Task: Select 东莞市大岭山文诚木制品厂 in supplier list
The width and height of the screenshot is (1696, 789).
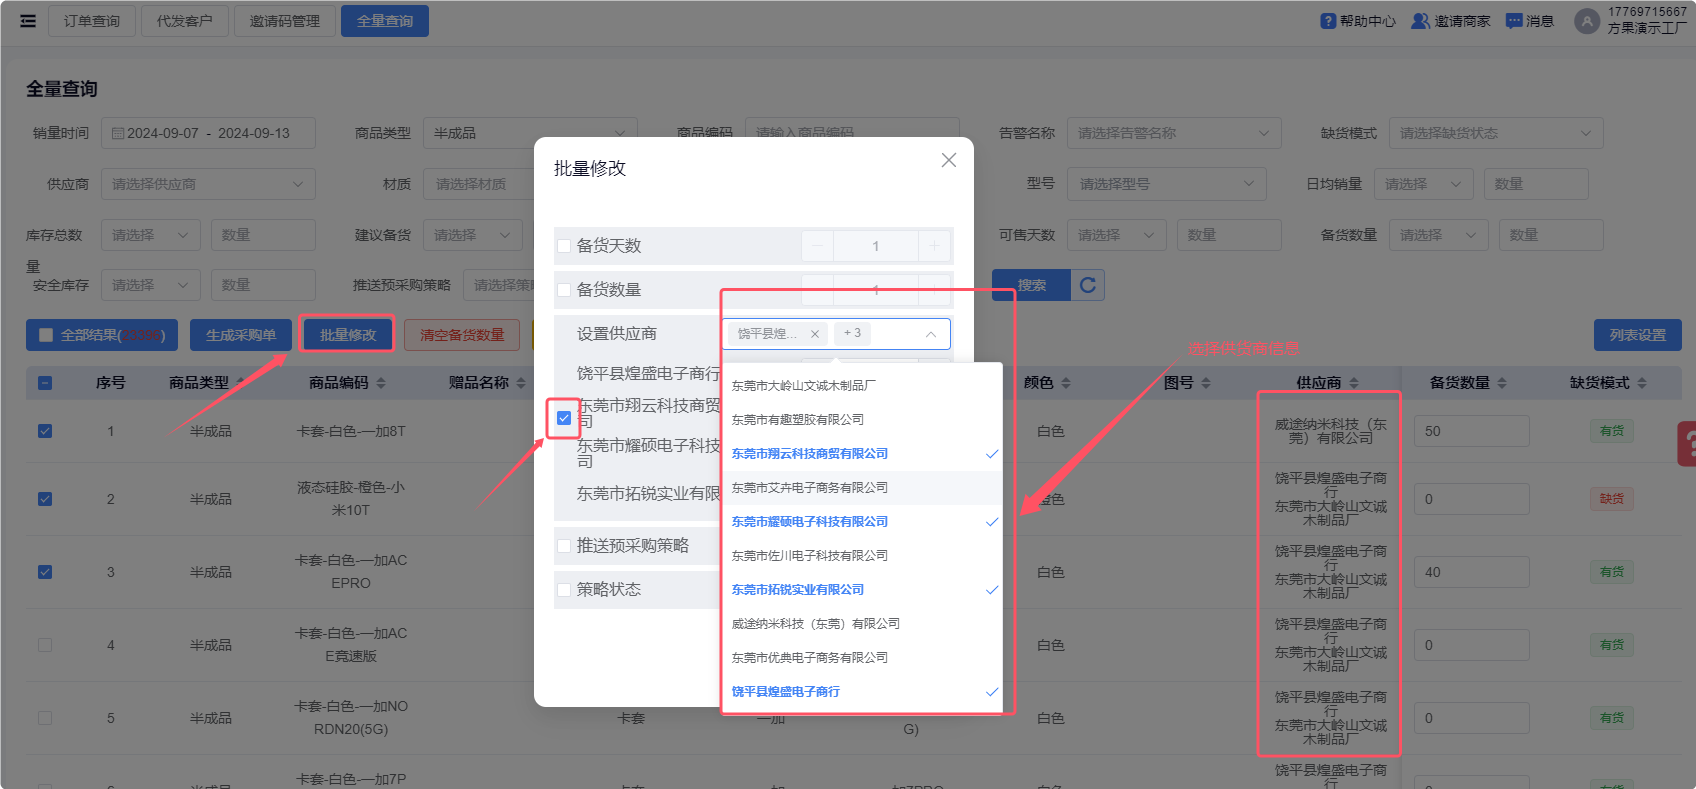Action: pyautogui.click(x=862, y=386)
